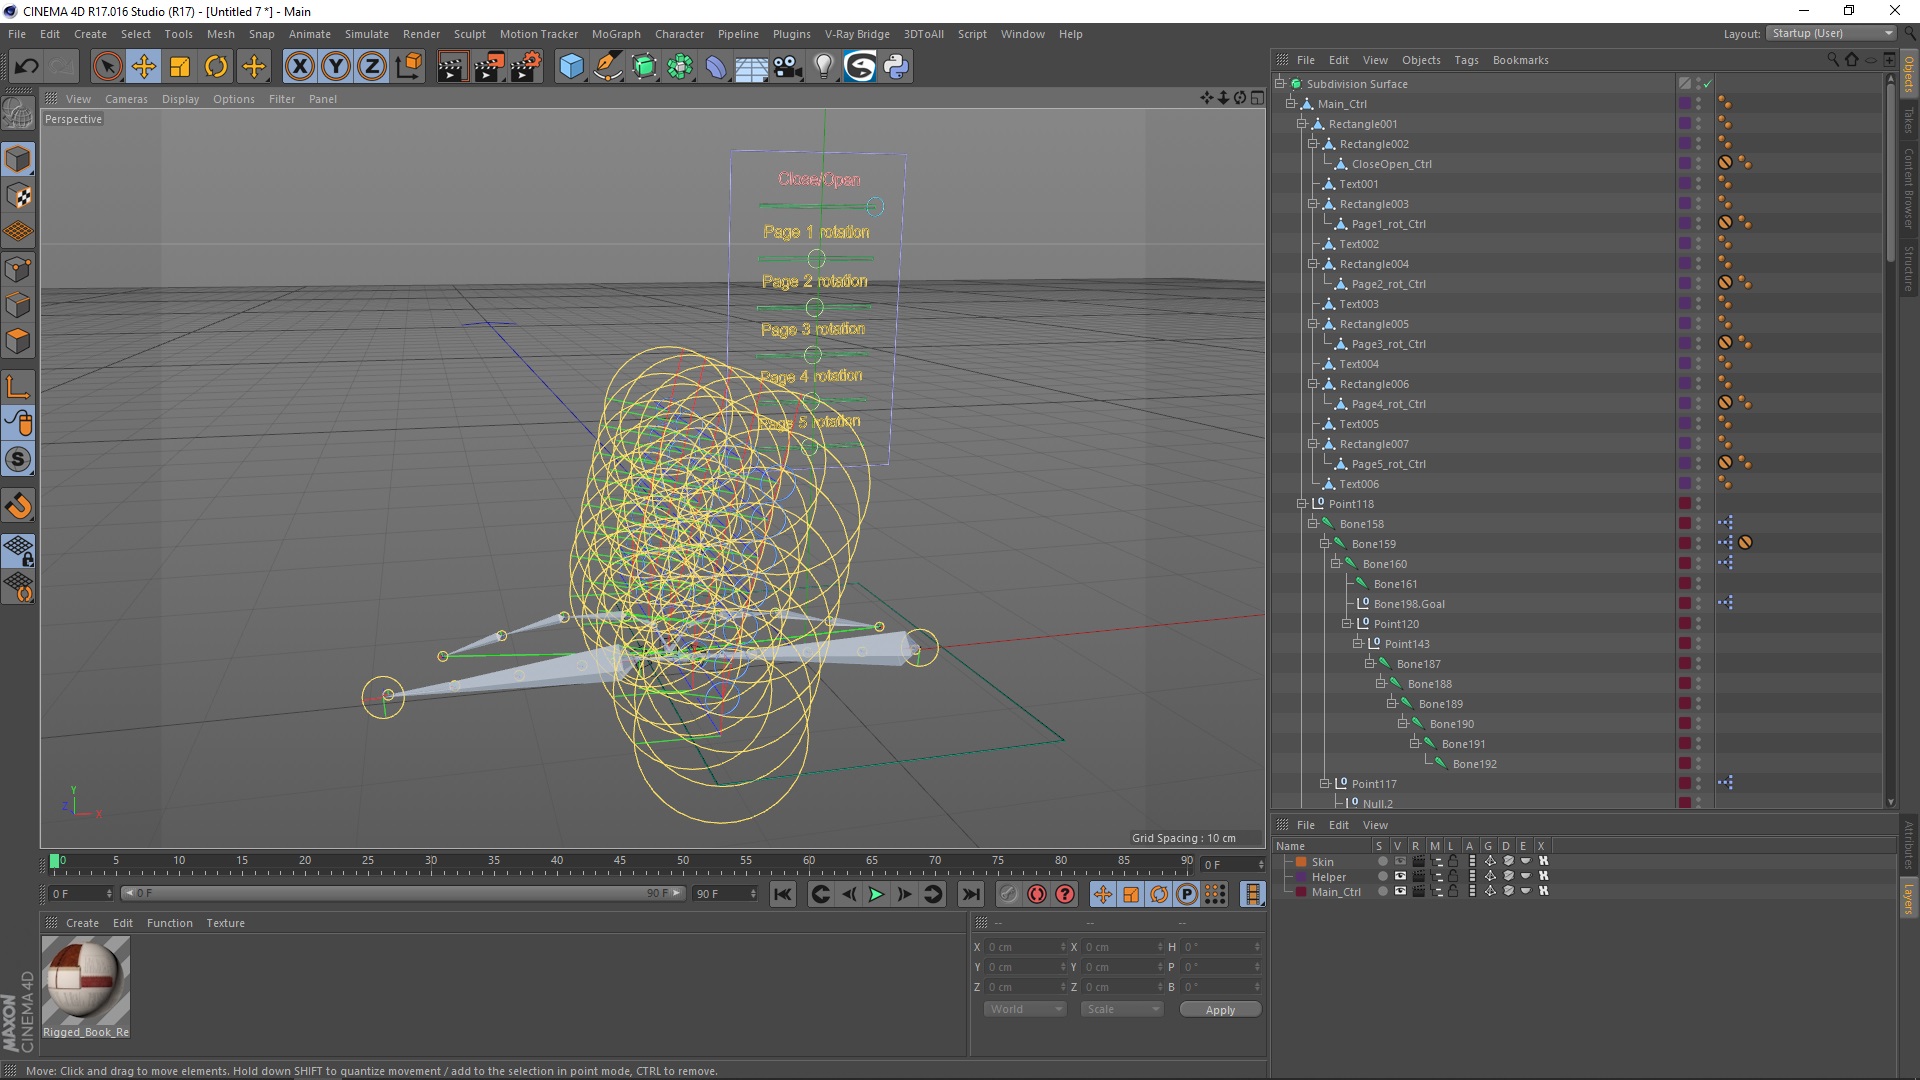Switch to Texture mode checkered icon
1920x1080 pixels.
click(x=18, y=196)
